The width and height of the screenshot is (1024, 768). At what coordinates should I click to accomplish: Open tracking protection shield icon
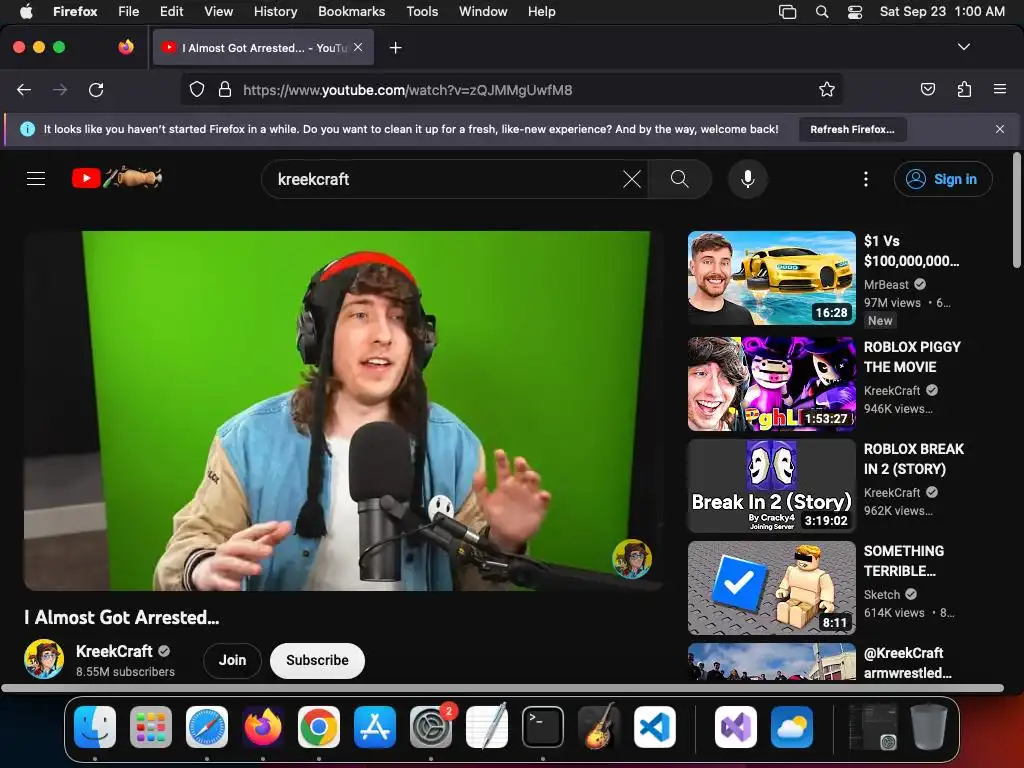coord(197,89)
